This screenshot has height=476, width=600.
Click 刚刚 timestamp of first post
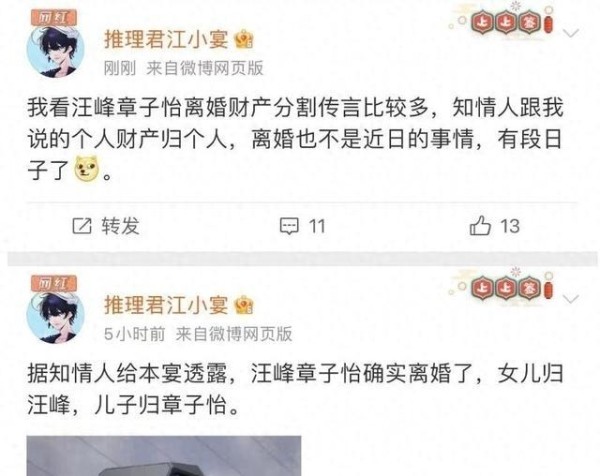[x=120, y=68]
